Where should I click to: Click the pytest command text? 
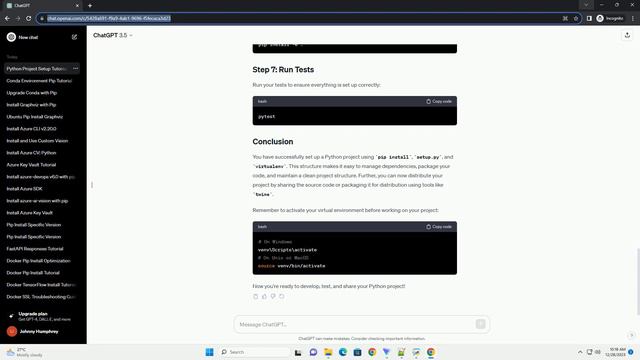tap(267, 116)
